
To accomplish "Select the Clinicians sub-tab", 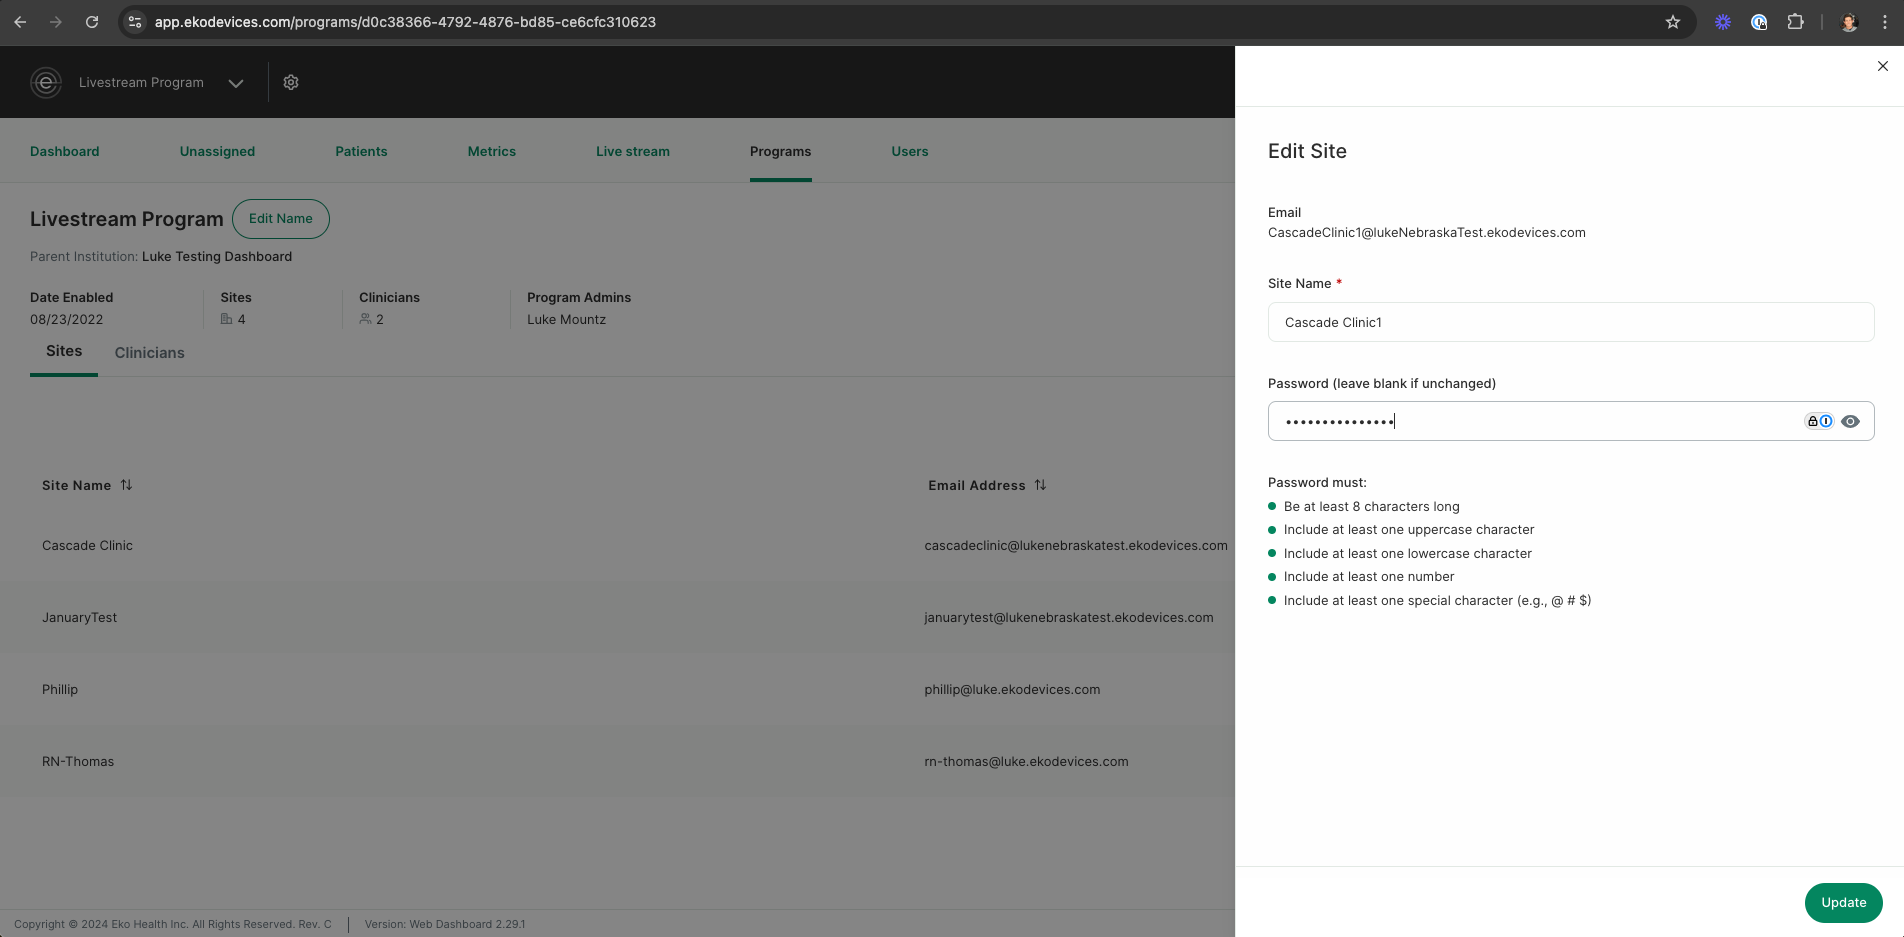I will tap(150, 353).
